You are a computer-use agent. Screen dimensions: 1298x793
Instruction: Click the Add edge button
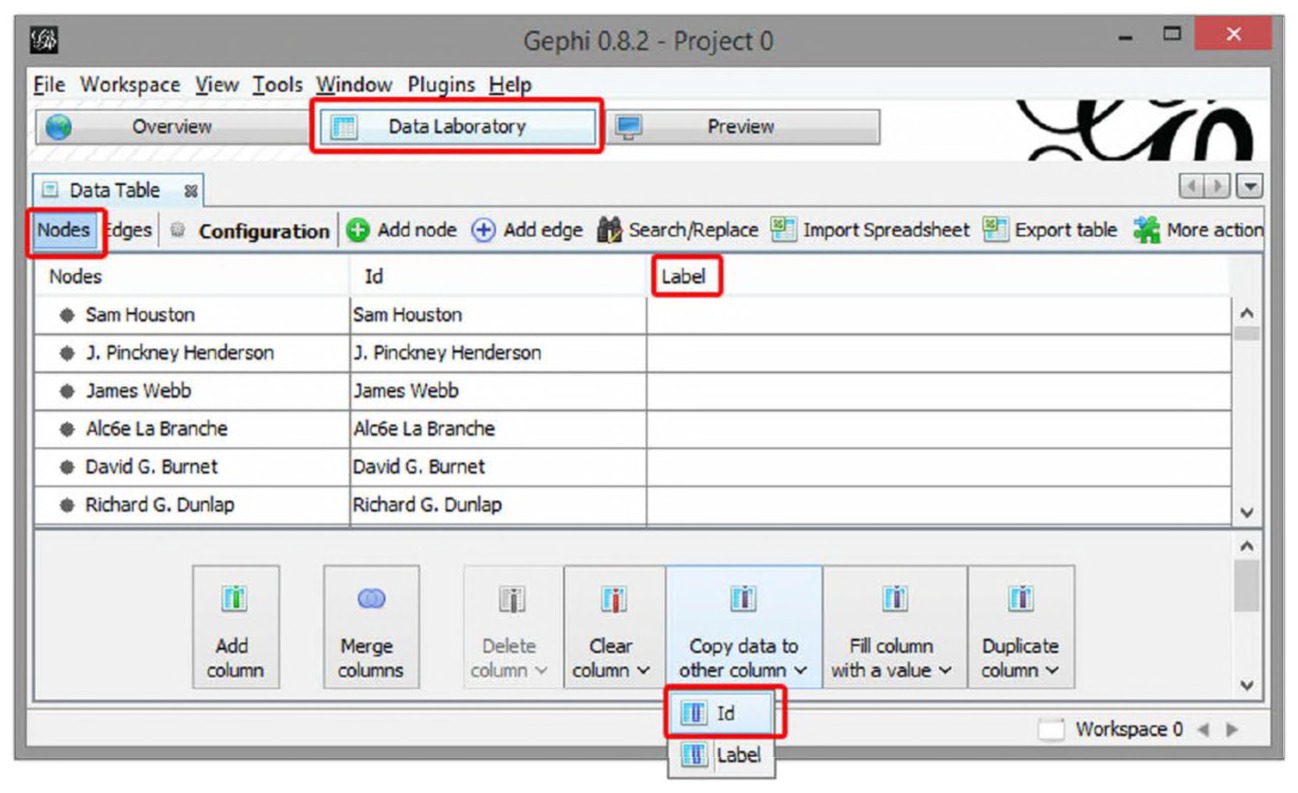[527, 230]
